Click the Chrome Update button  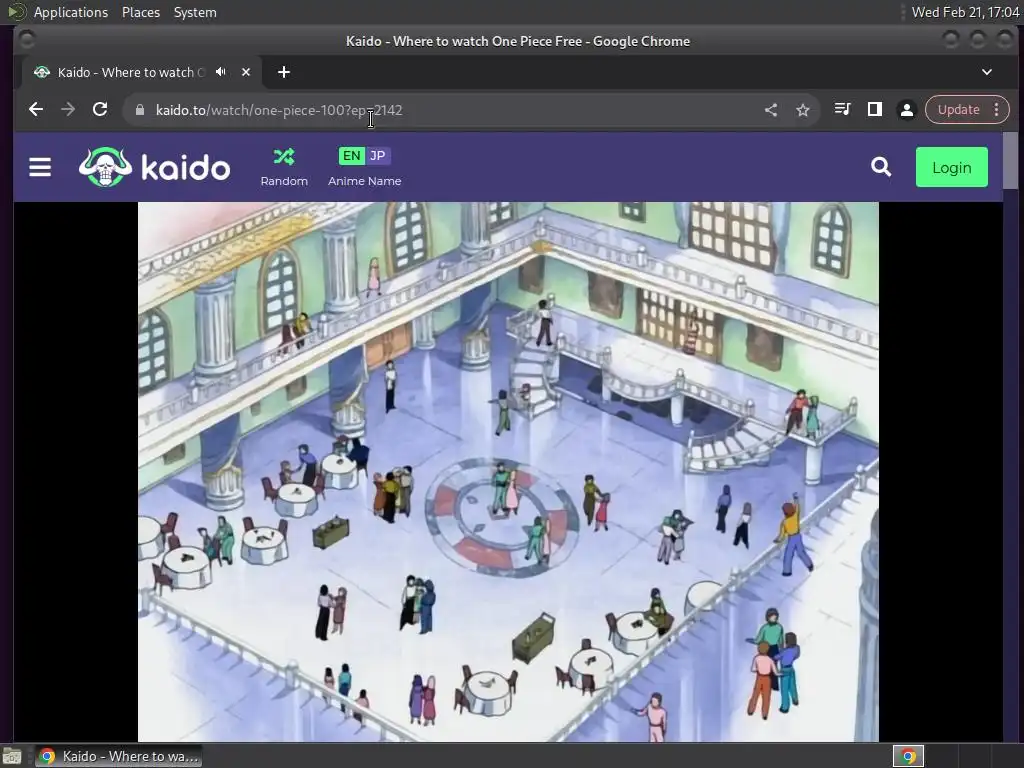click(958, 110)
